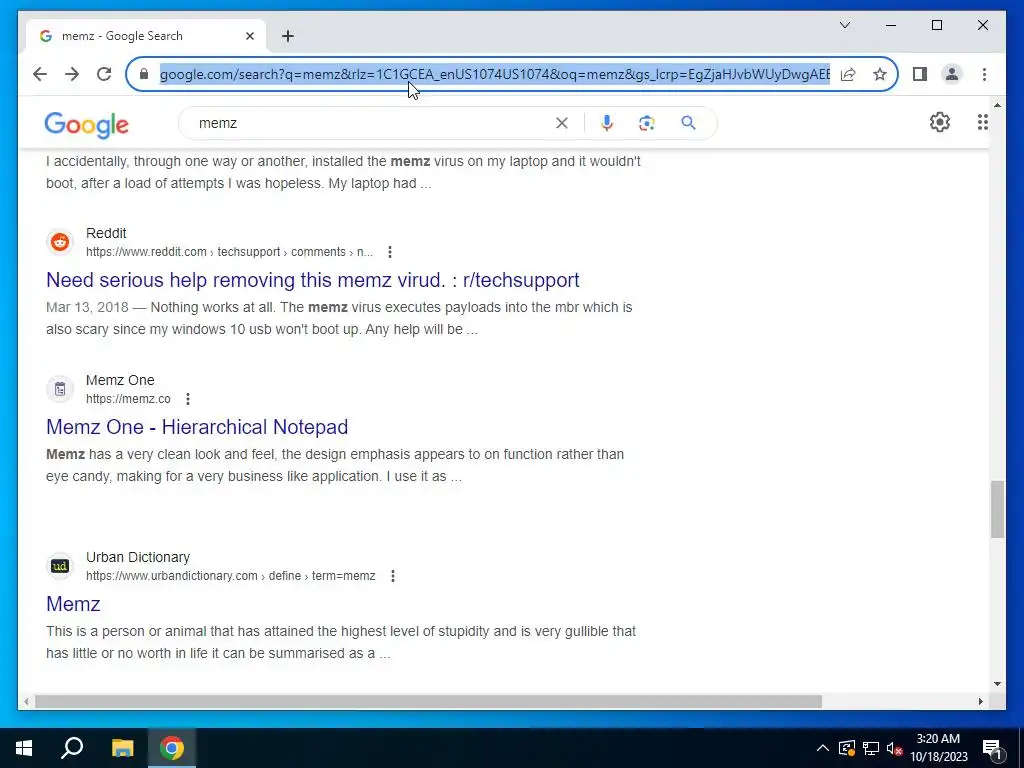Open more options for the Reddit result
Viewport: 1024px width, 768px height.
click(x=390, y=252)
